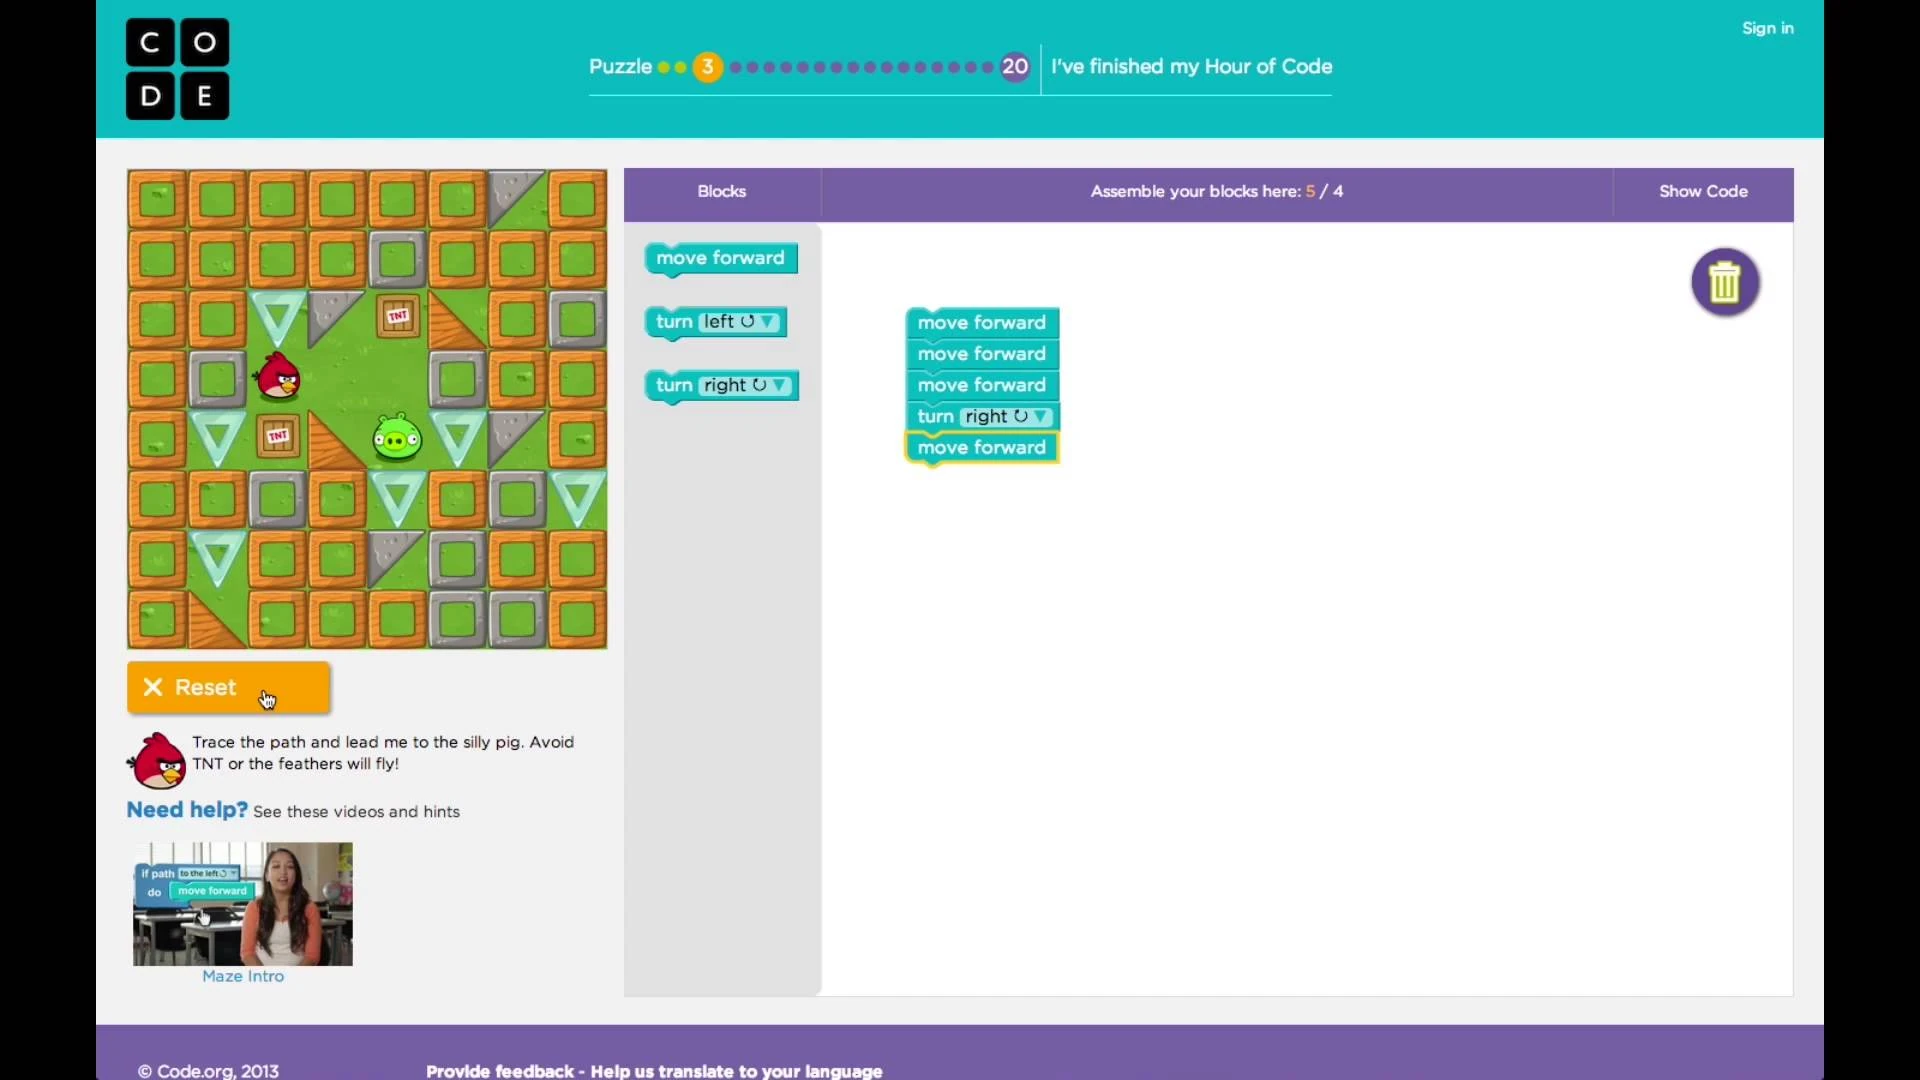Click the TNT crate below the bird

tap(278, 437)
